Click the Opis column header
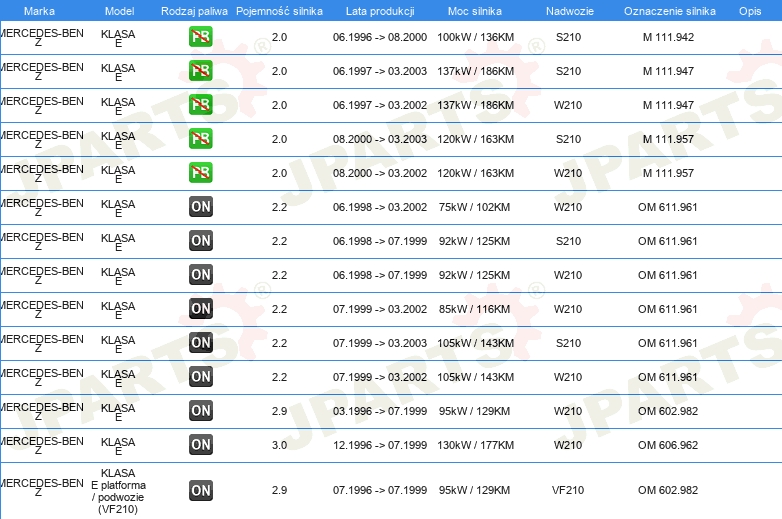Viewport: 782px width, 519px height. coord(750,11)
